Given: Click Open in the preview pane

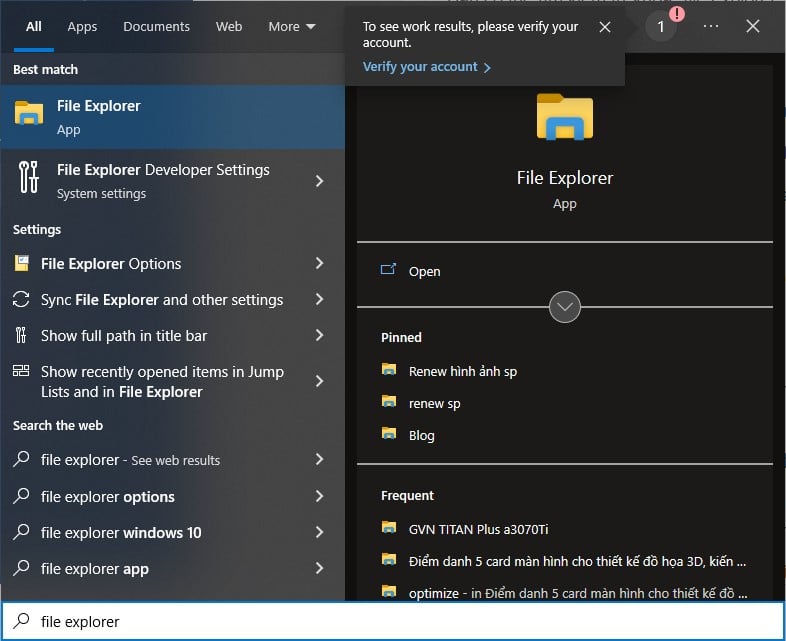Looking at the screenshot, I should (x=425, y=271).
